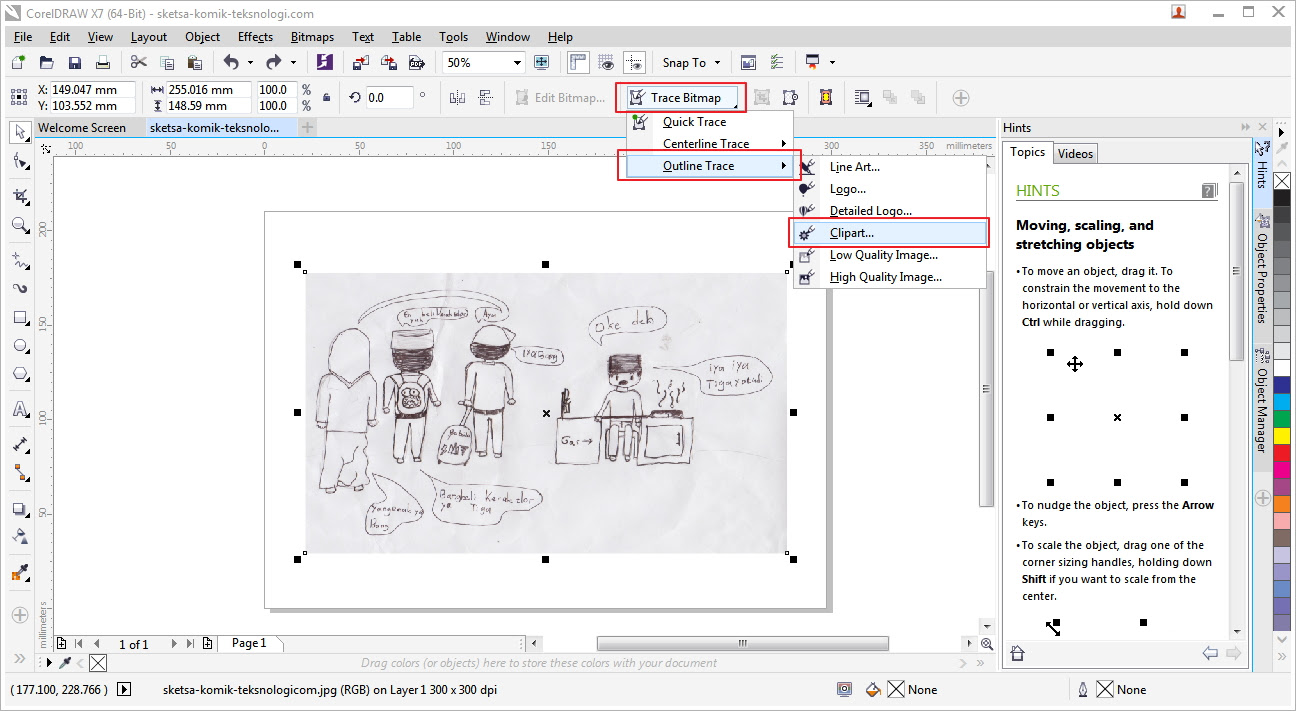This screenshot has height=711, width=1296.
Task: Select the Artistic Media tool
Action: tap(19, 289)
